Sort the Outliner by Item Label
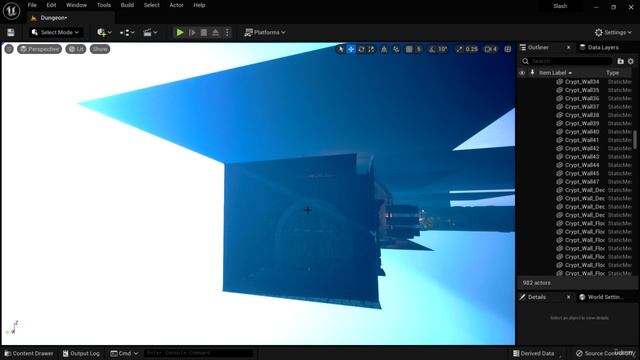The image size is (640, 360). [555, 73]
